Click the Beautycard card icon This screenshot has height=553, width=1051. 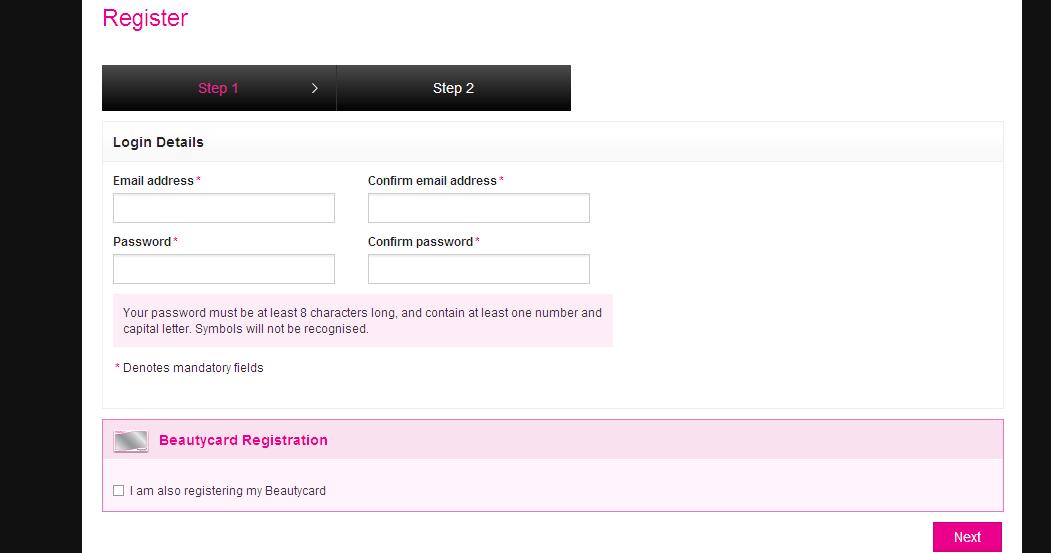click(x=131, y=441)
